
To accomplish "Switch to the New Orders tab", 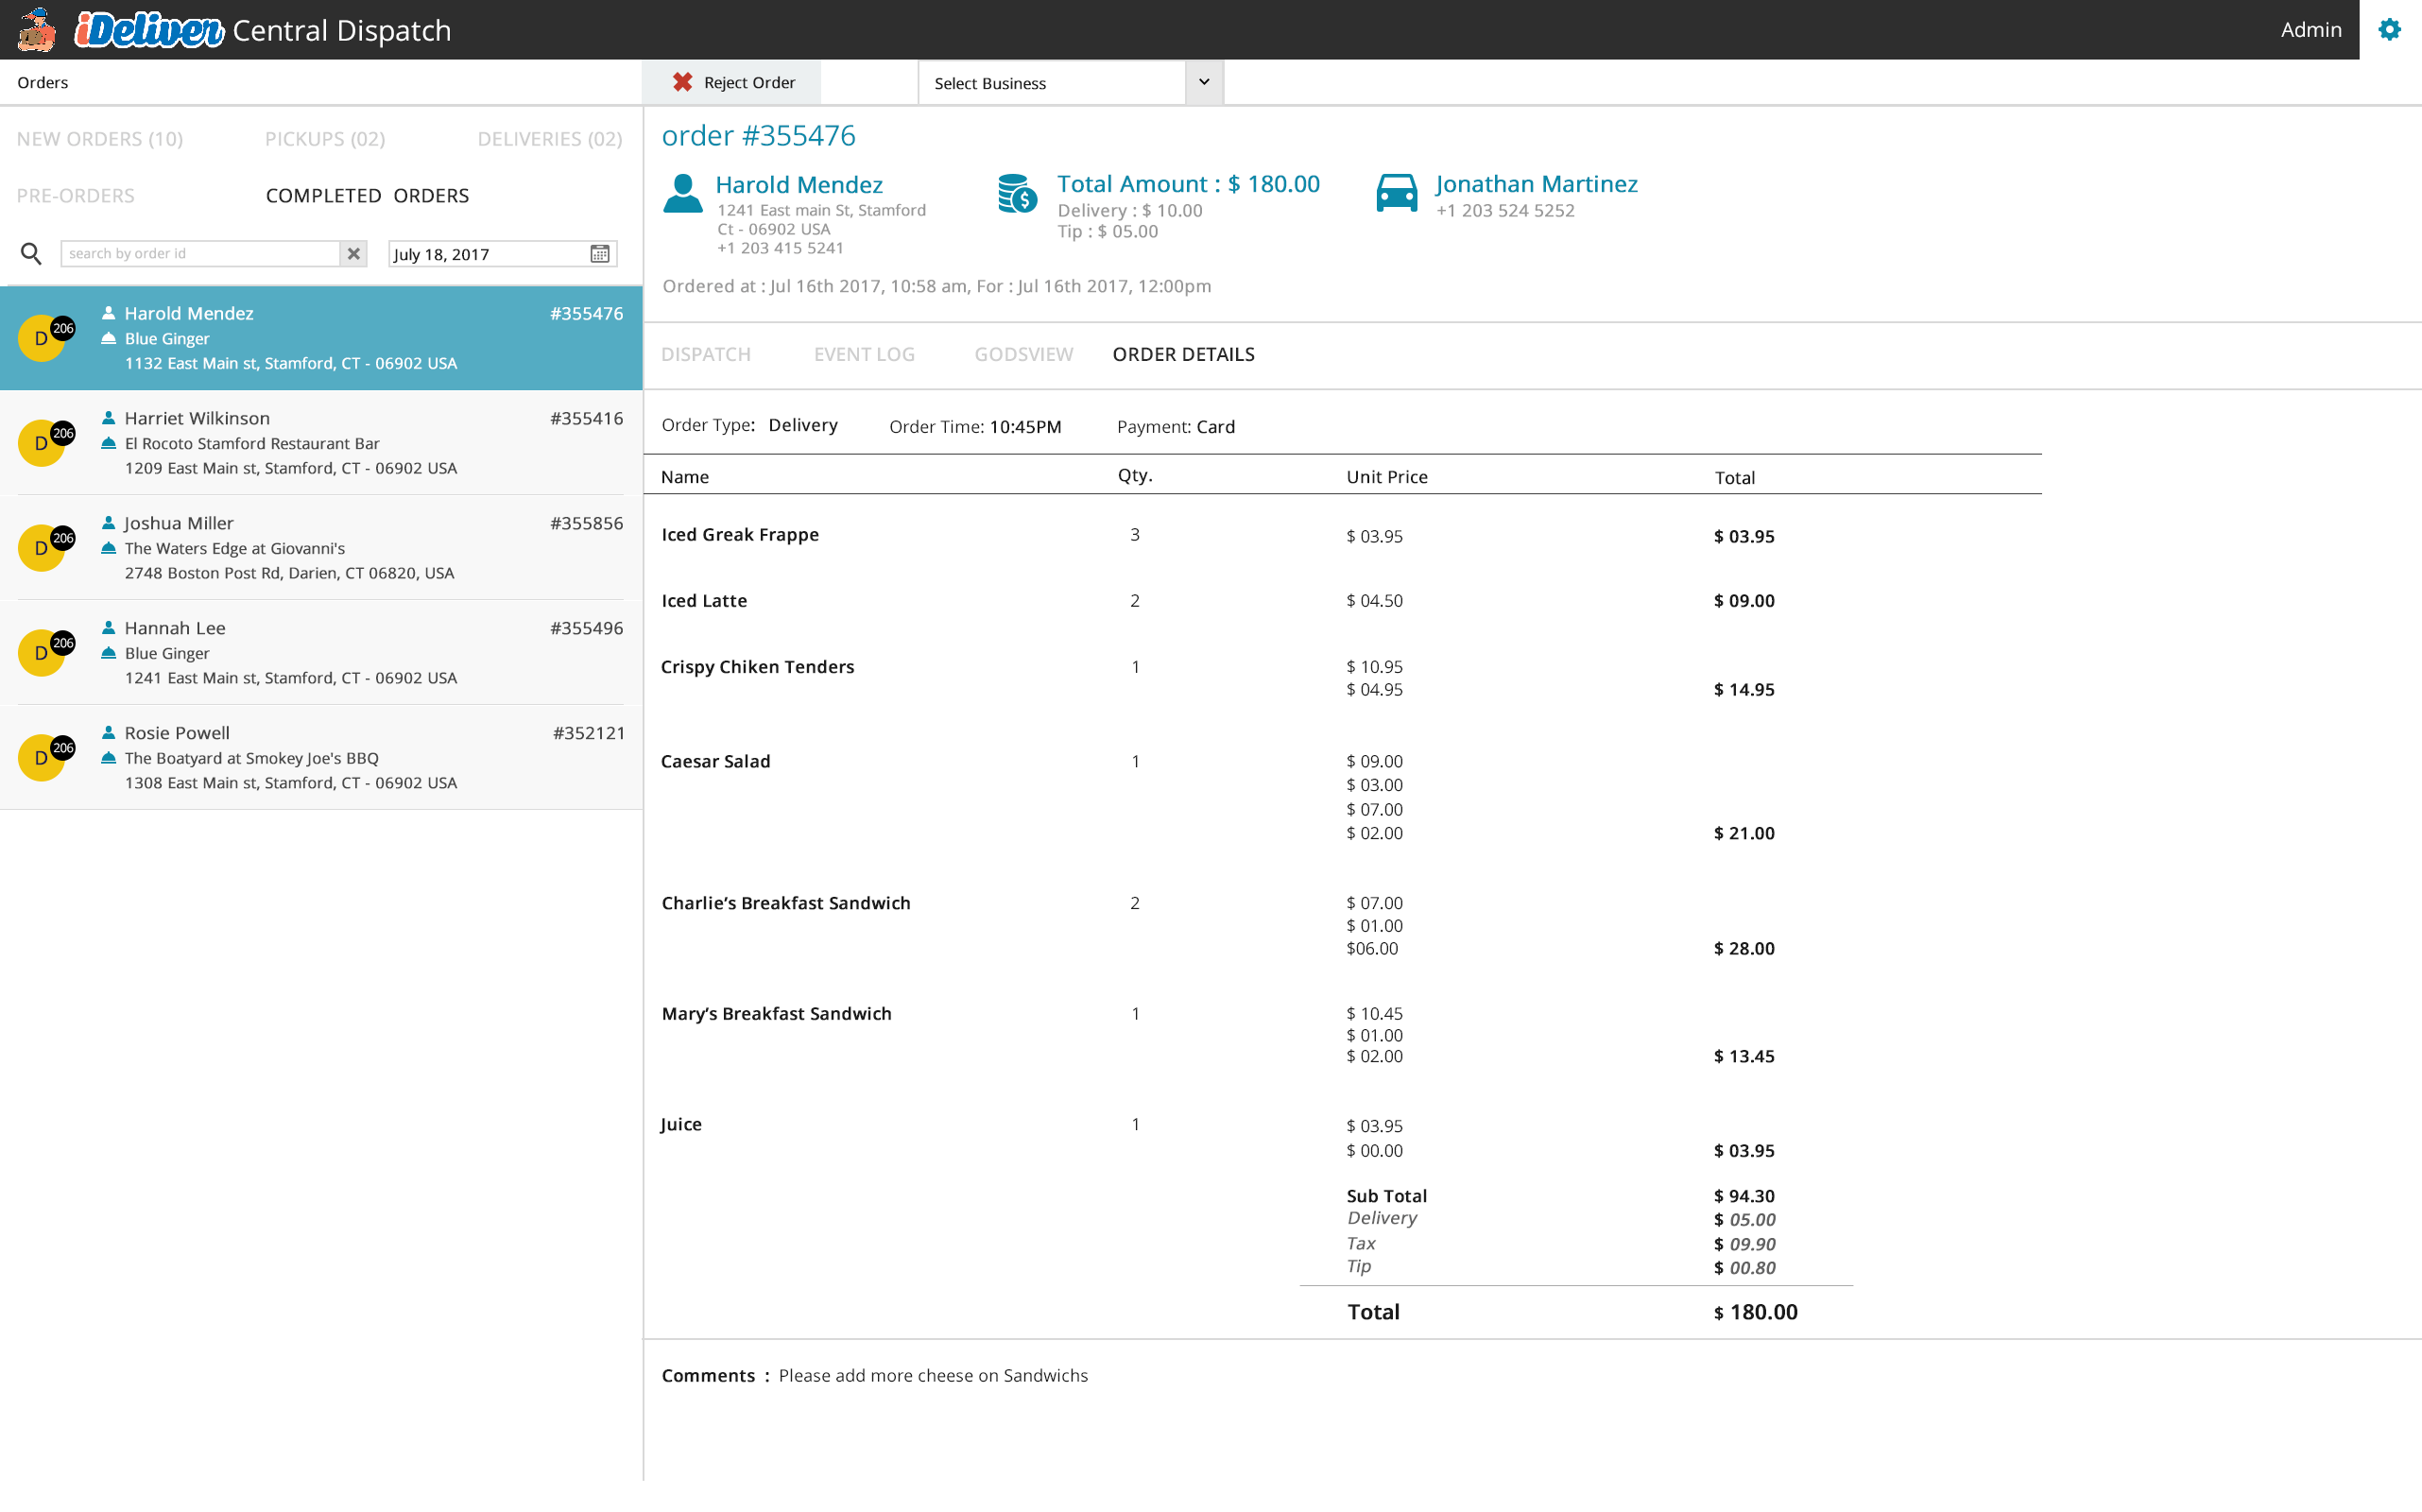I will (100, 139).
